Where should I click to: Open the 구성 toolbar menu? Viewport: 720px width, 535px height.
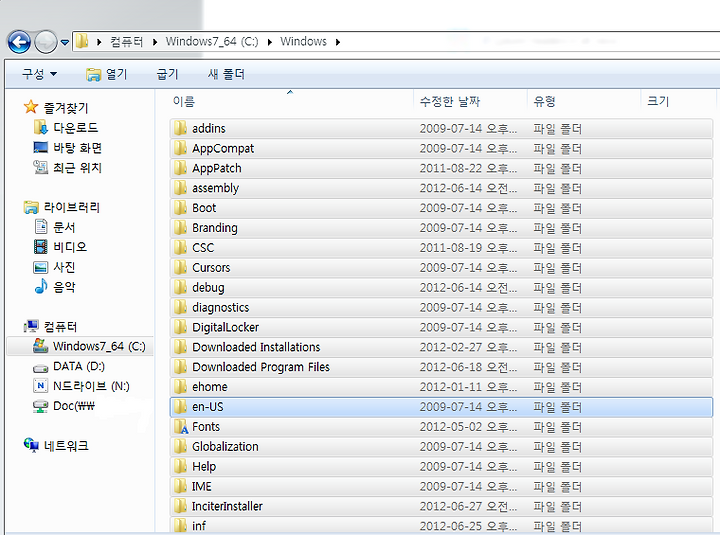[39, 74]
